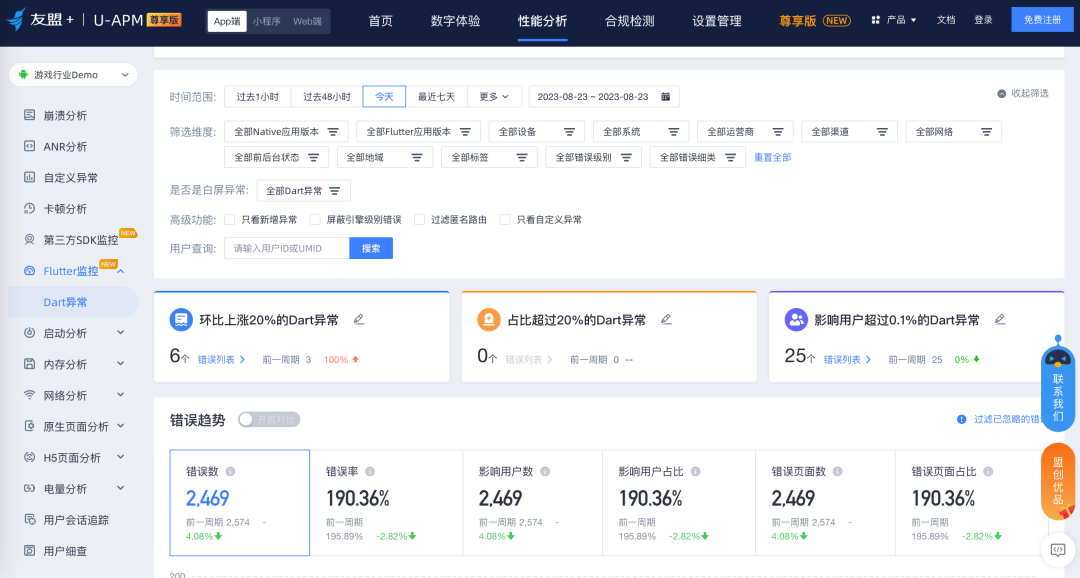
Task: Select the Dart异常 sidebar item
Action: 73,302
